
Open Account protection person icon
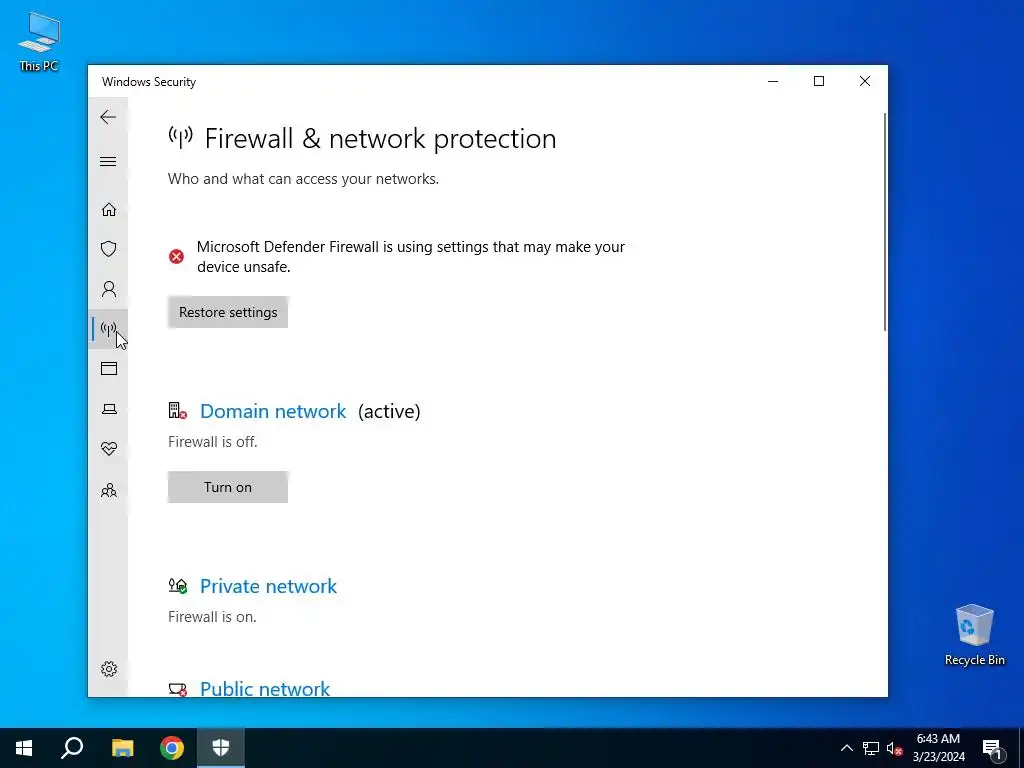click(x=108, y=289)
